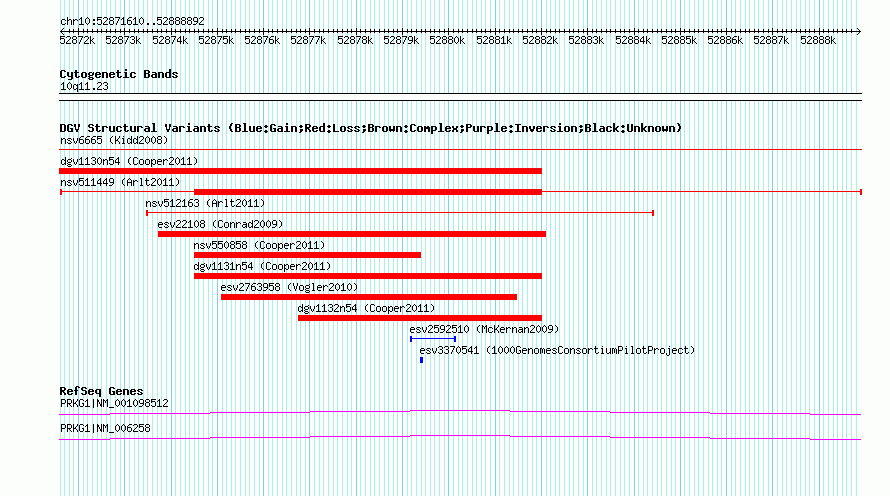Click the dgv1131n54 (Cooper2011) red bar
Viewport: 890px width, 496px height.
[367, 276]
